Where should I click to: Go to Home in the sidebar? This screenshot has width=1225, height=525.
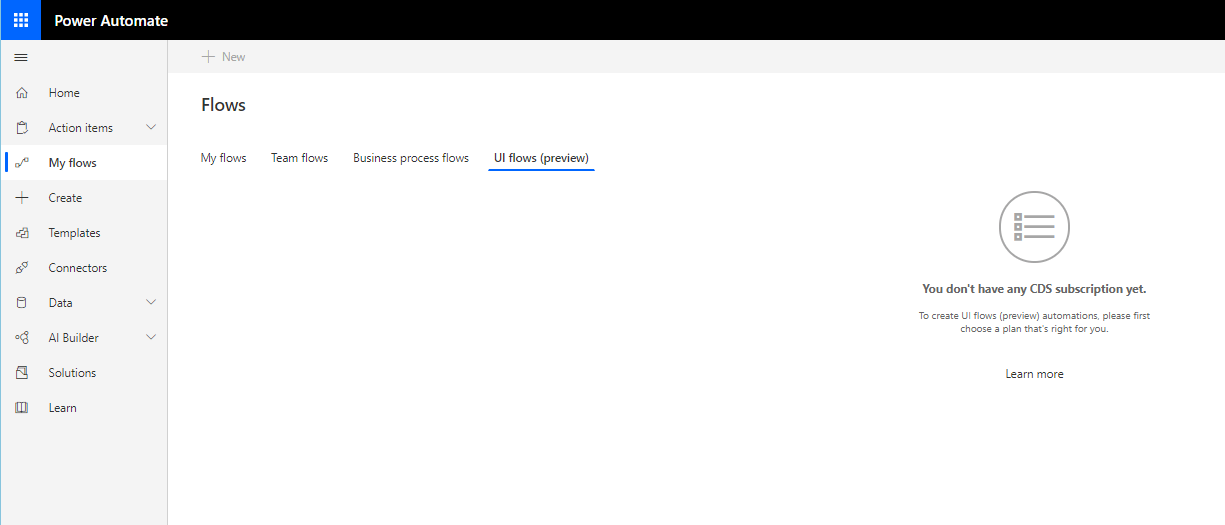[x=84, y=93]
